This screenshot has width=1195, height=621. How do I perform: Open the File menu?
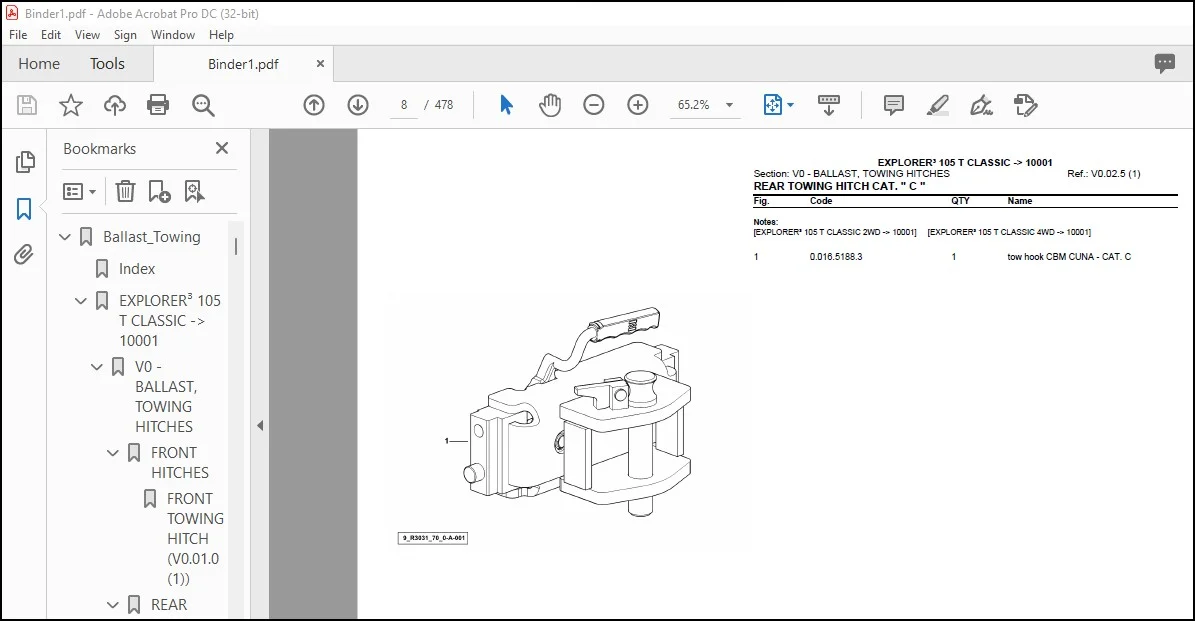click(18, 35)
